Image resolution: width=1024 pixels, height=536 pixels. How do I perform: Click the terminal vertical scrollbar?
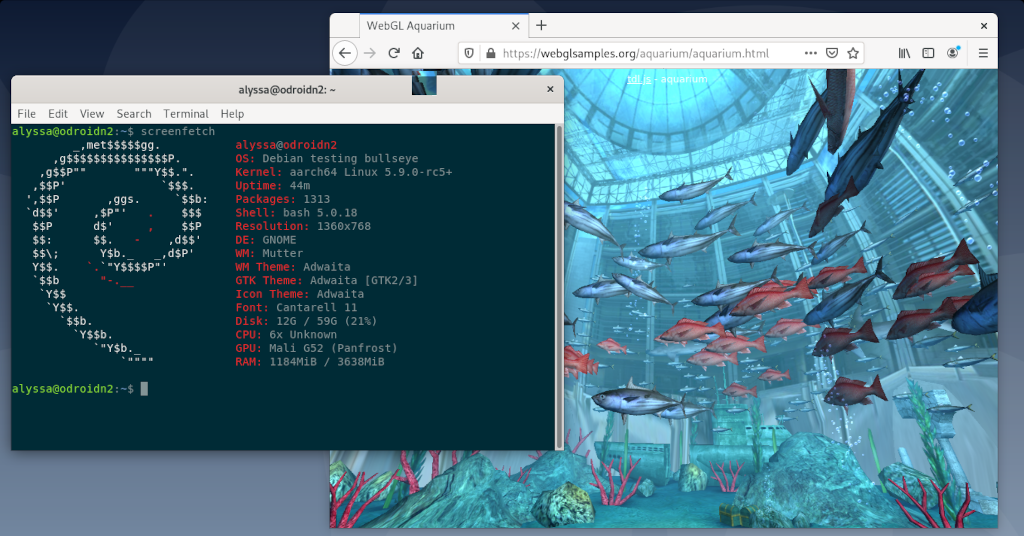point(559,287)
